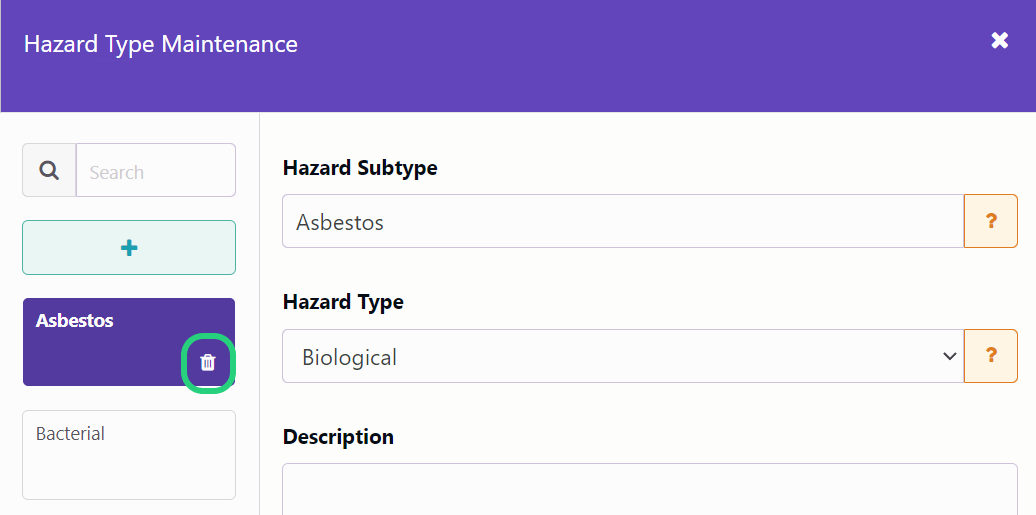Click the Hazard Type label
The width and height of the screenshot is (1036, 515).
pos(343,302)
